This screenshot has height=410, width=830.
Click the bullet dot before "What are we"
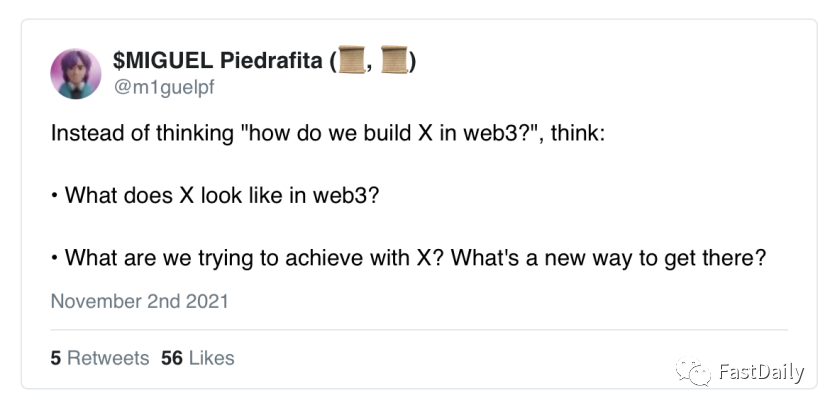[x=54, y=258]
